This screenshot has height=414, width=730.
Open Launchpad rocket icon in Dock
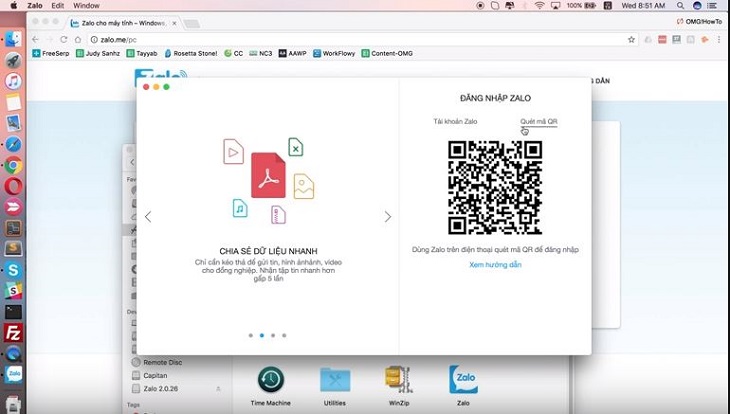click(13, 60)
